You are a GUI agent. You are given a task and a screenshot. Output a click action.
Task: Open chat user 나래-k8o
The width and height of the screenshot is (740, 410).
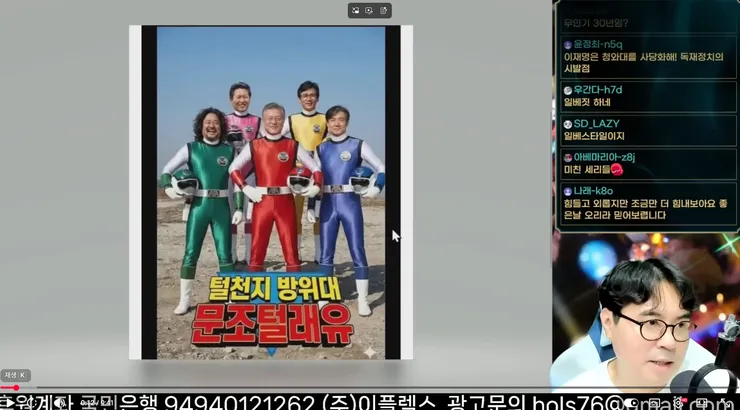point(593,191)
